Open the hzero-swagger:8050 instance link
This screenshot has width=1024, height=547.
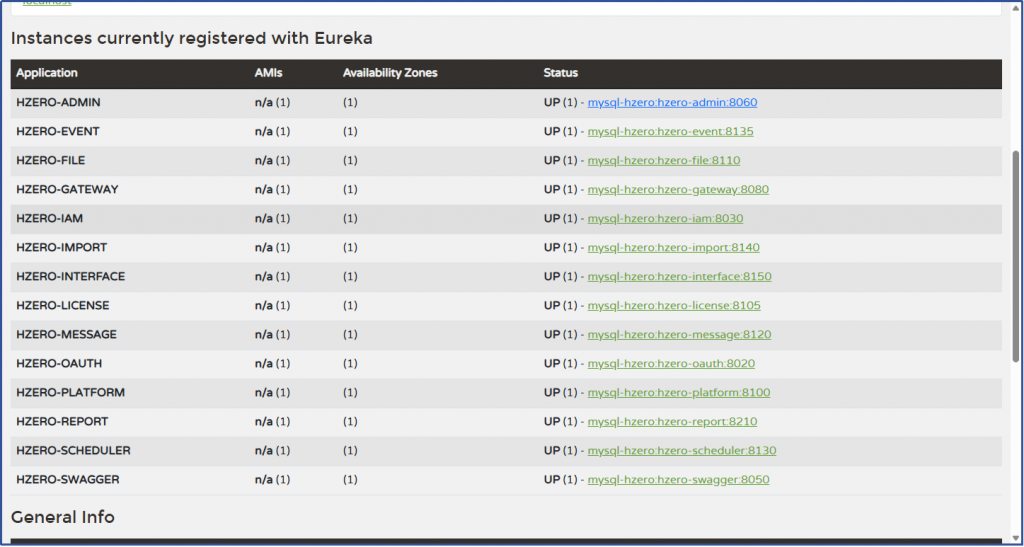[678, 479]
